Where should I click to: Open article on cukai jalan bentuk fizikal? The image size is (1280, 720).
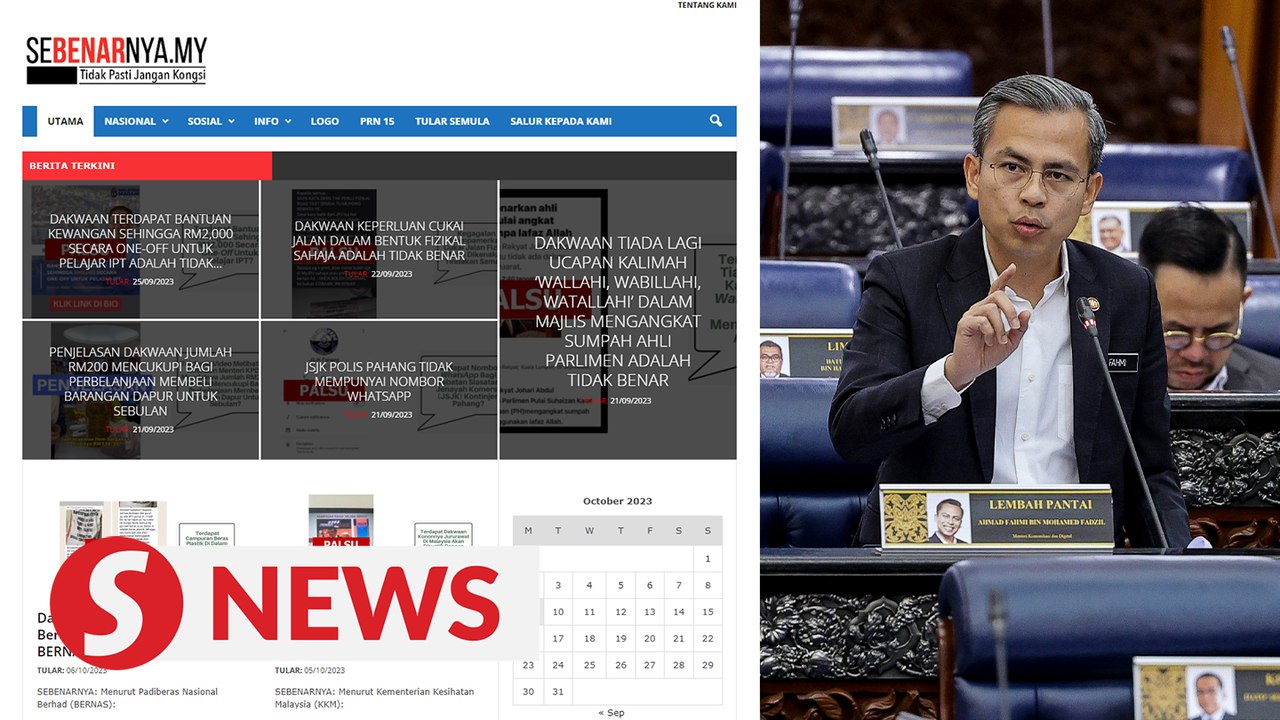pos(379,241)
